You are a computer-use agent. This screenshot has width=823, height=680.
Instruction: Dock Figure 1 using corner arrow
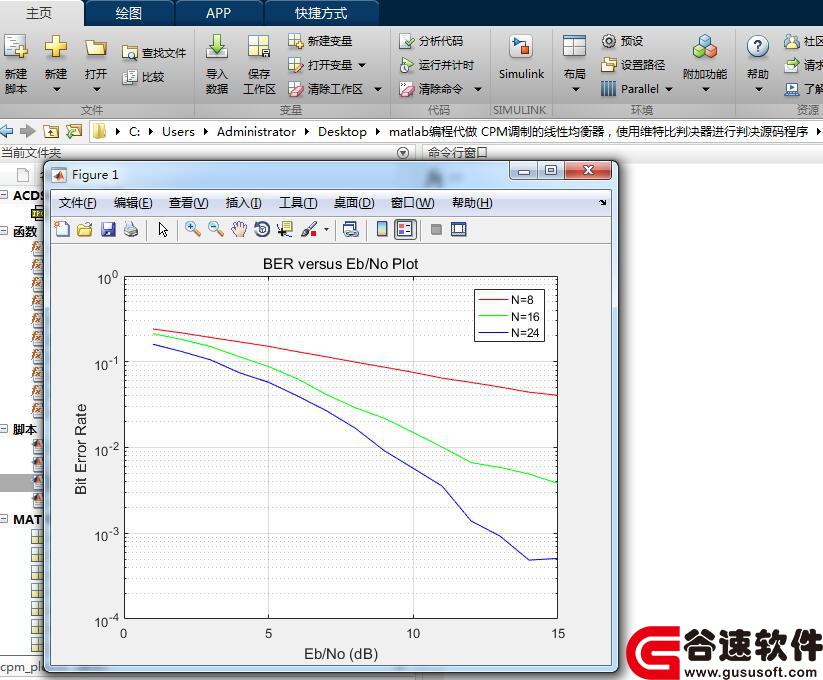click(603, 203)
